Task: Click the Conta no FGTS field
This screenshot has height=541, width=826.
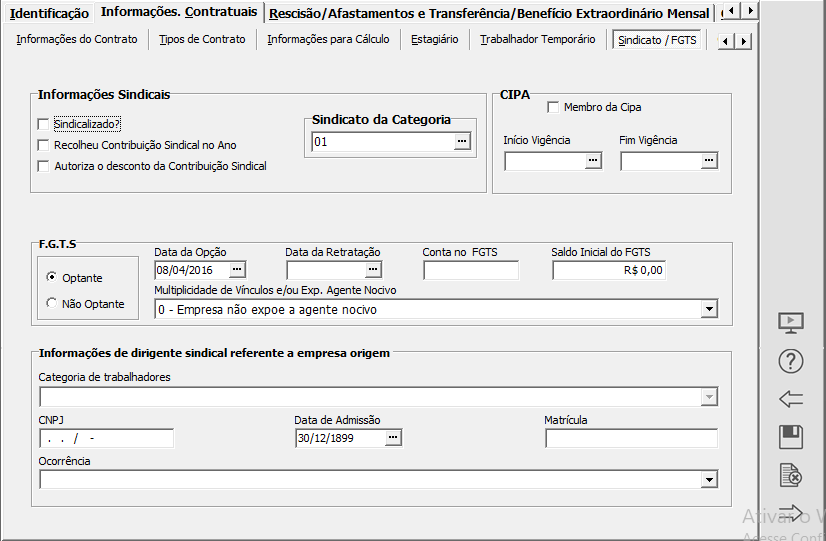Action: (470, 270)
